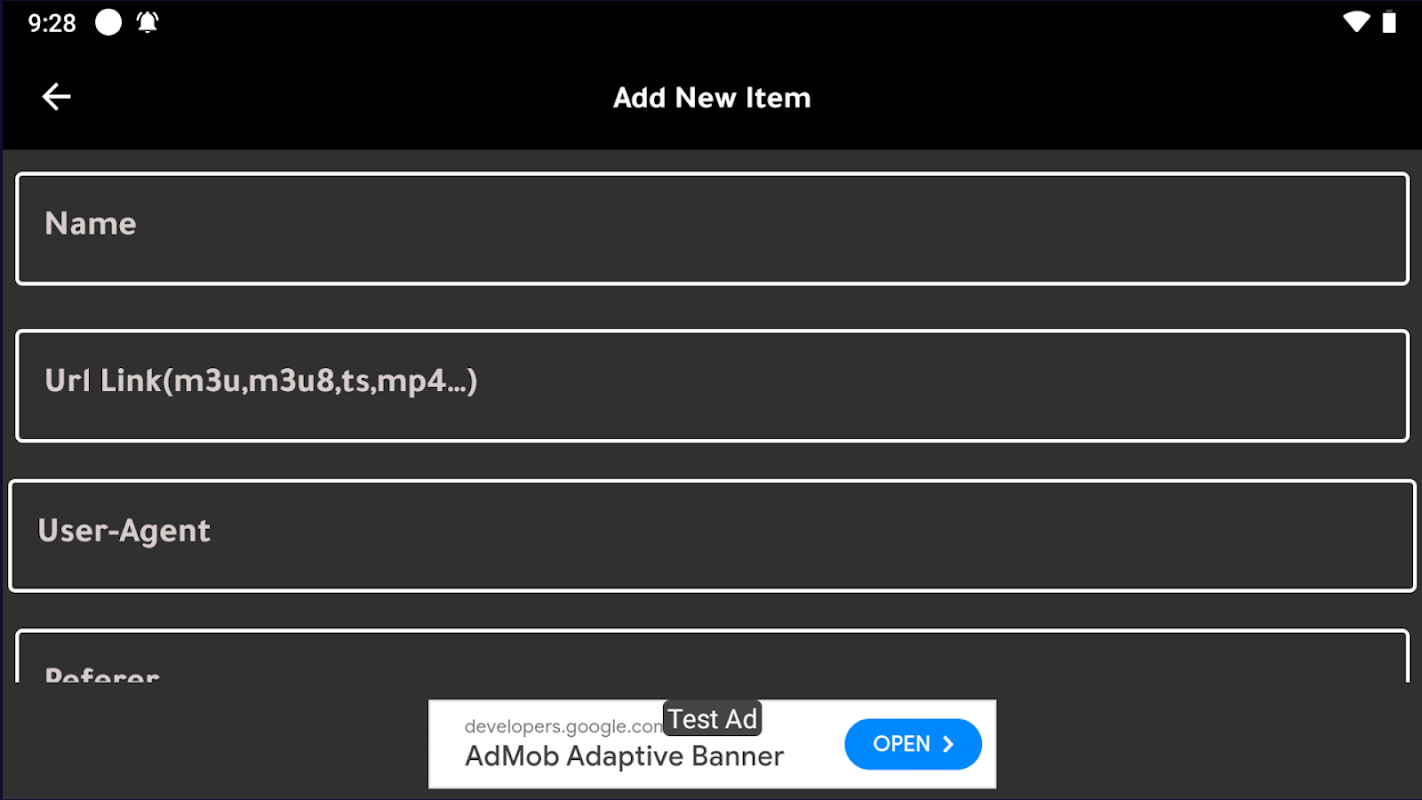Image resolution: width=1422 pixels, height=800 pixels.
Task: Tap the 9:28 clock in status bar
Action: [52, 23]
